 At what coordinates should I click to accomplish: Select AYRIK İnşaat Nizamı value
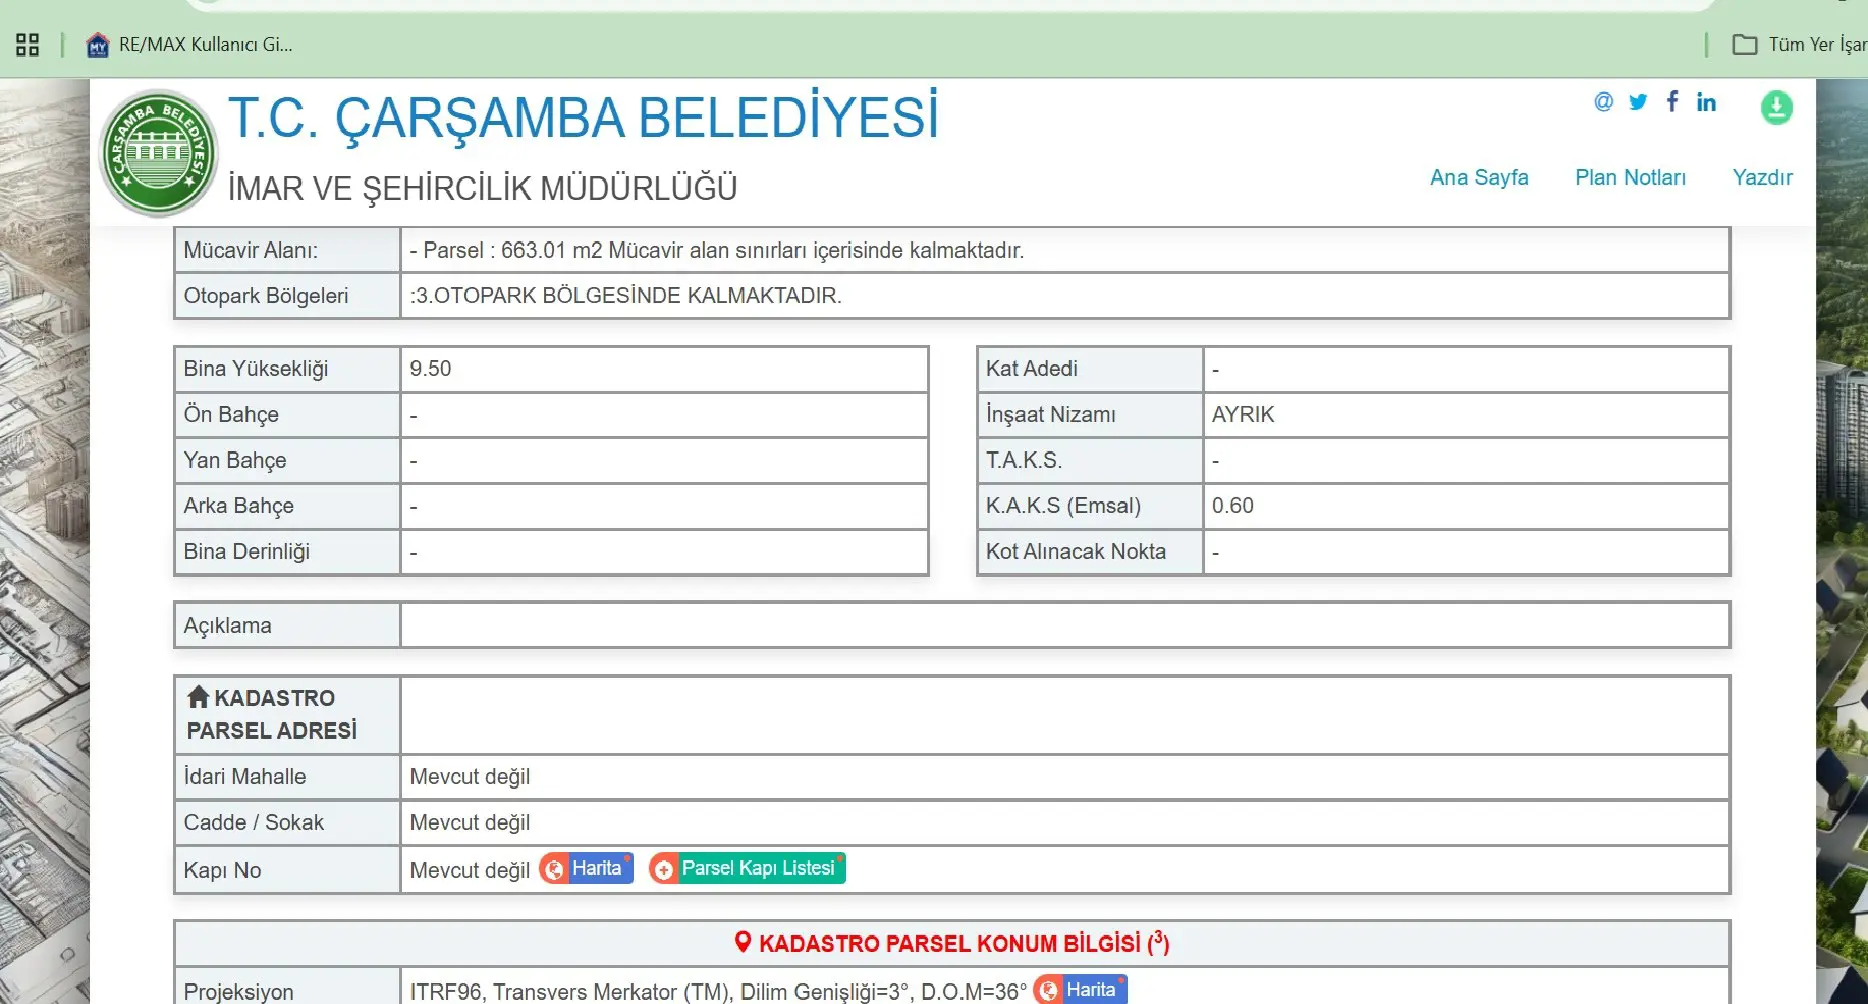[1243, 415]
